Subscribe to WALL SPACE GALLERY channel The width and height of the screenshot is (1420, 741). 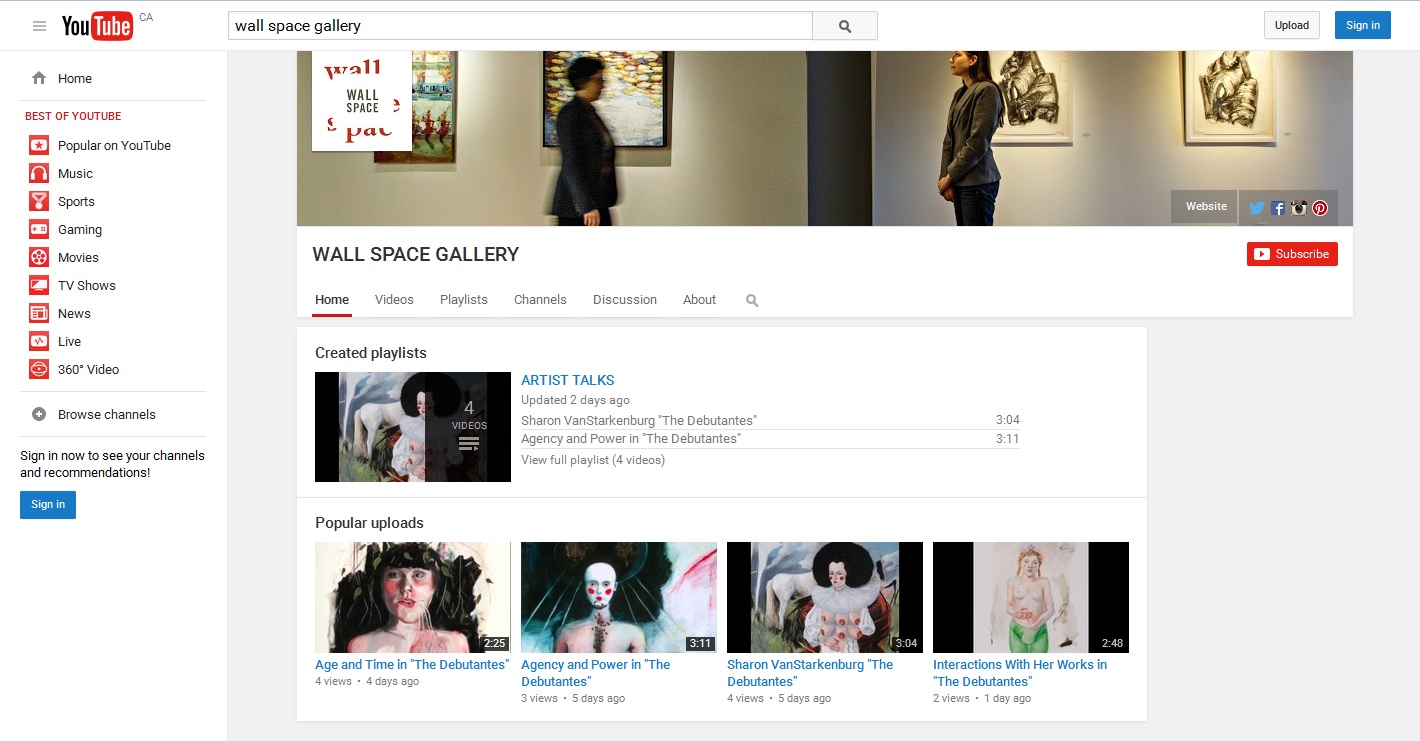(1292, 254)
